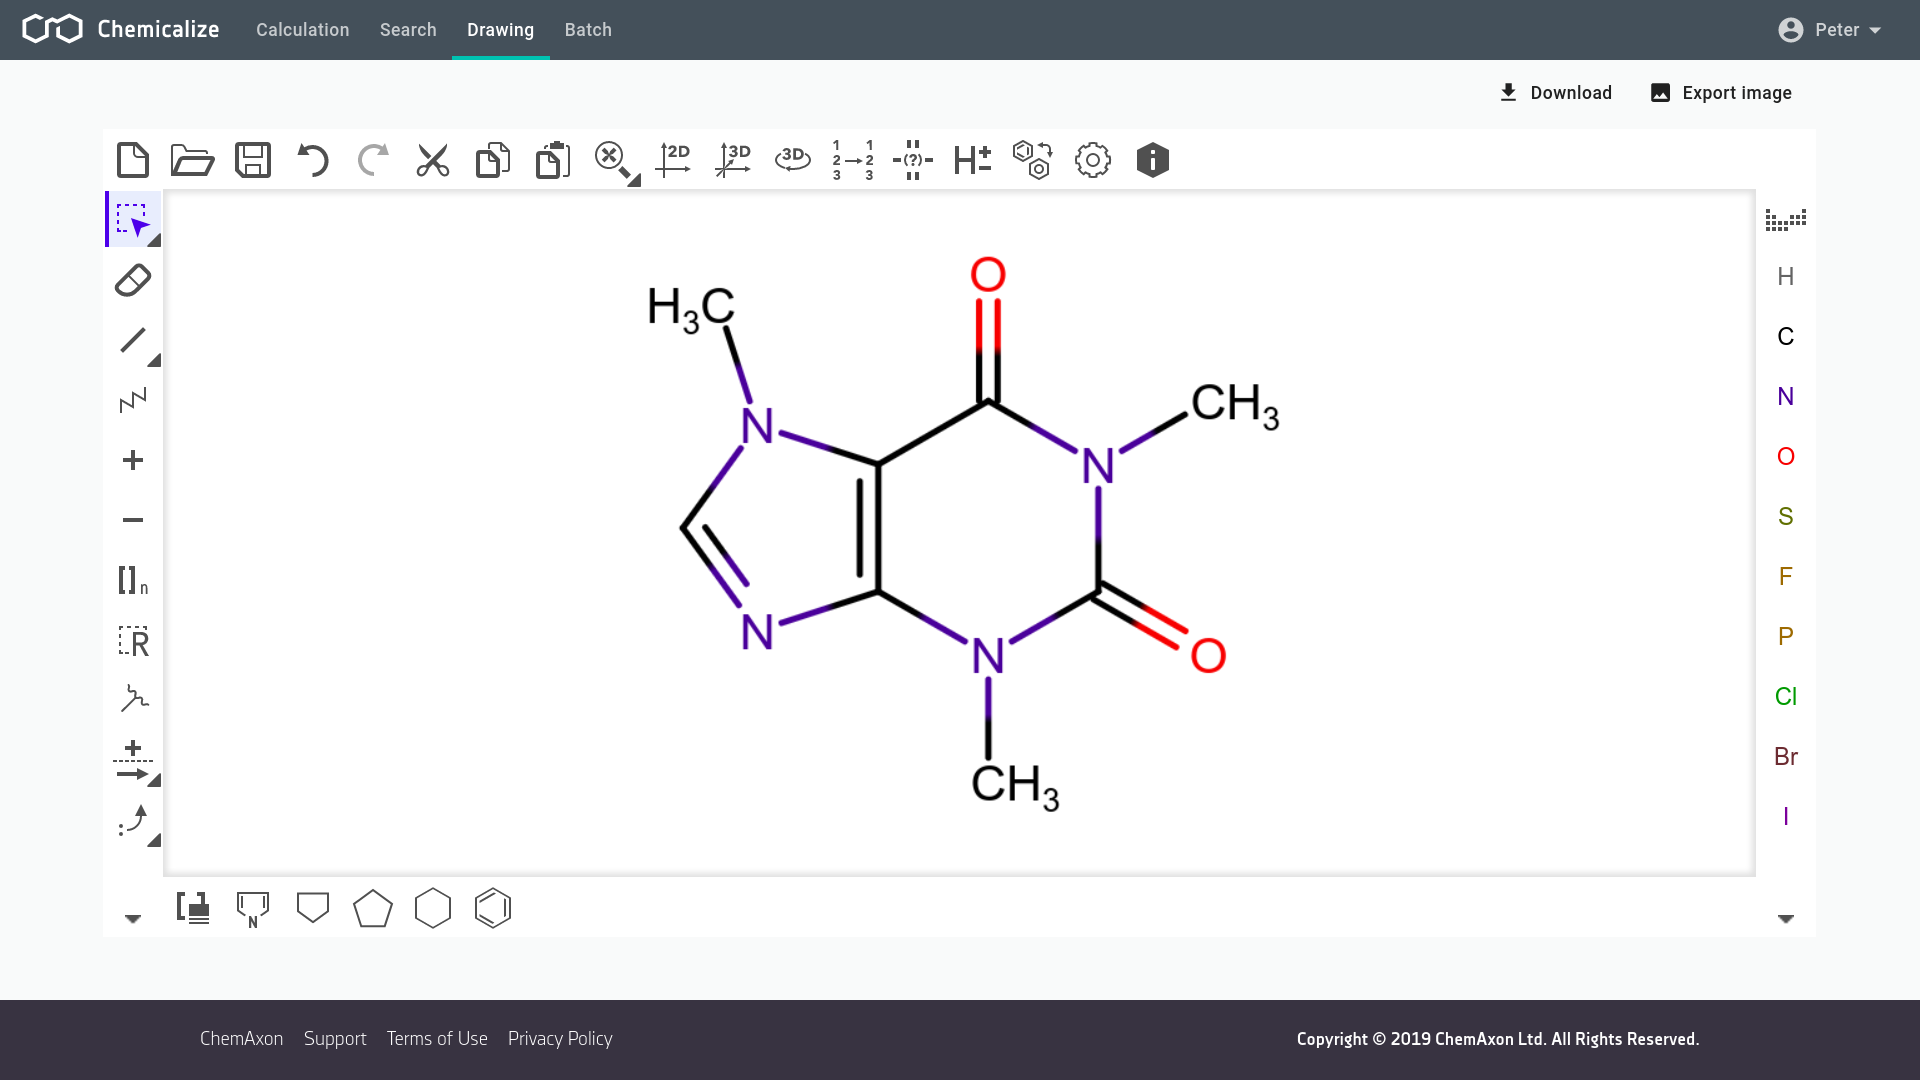
Task: Show the info about panel
Action: coord(1153,160)
